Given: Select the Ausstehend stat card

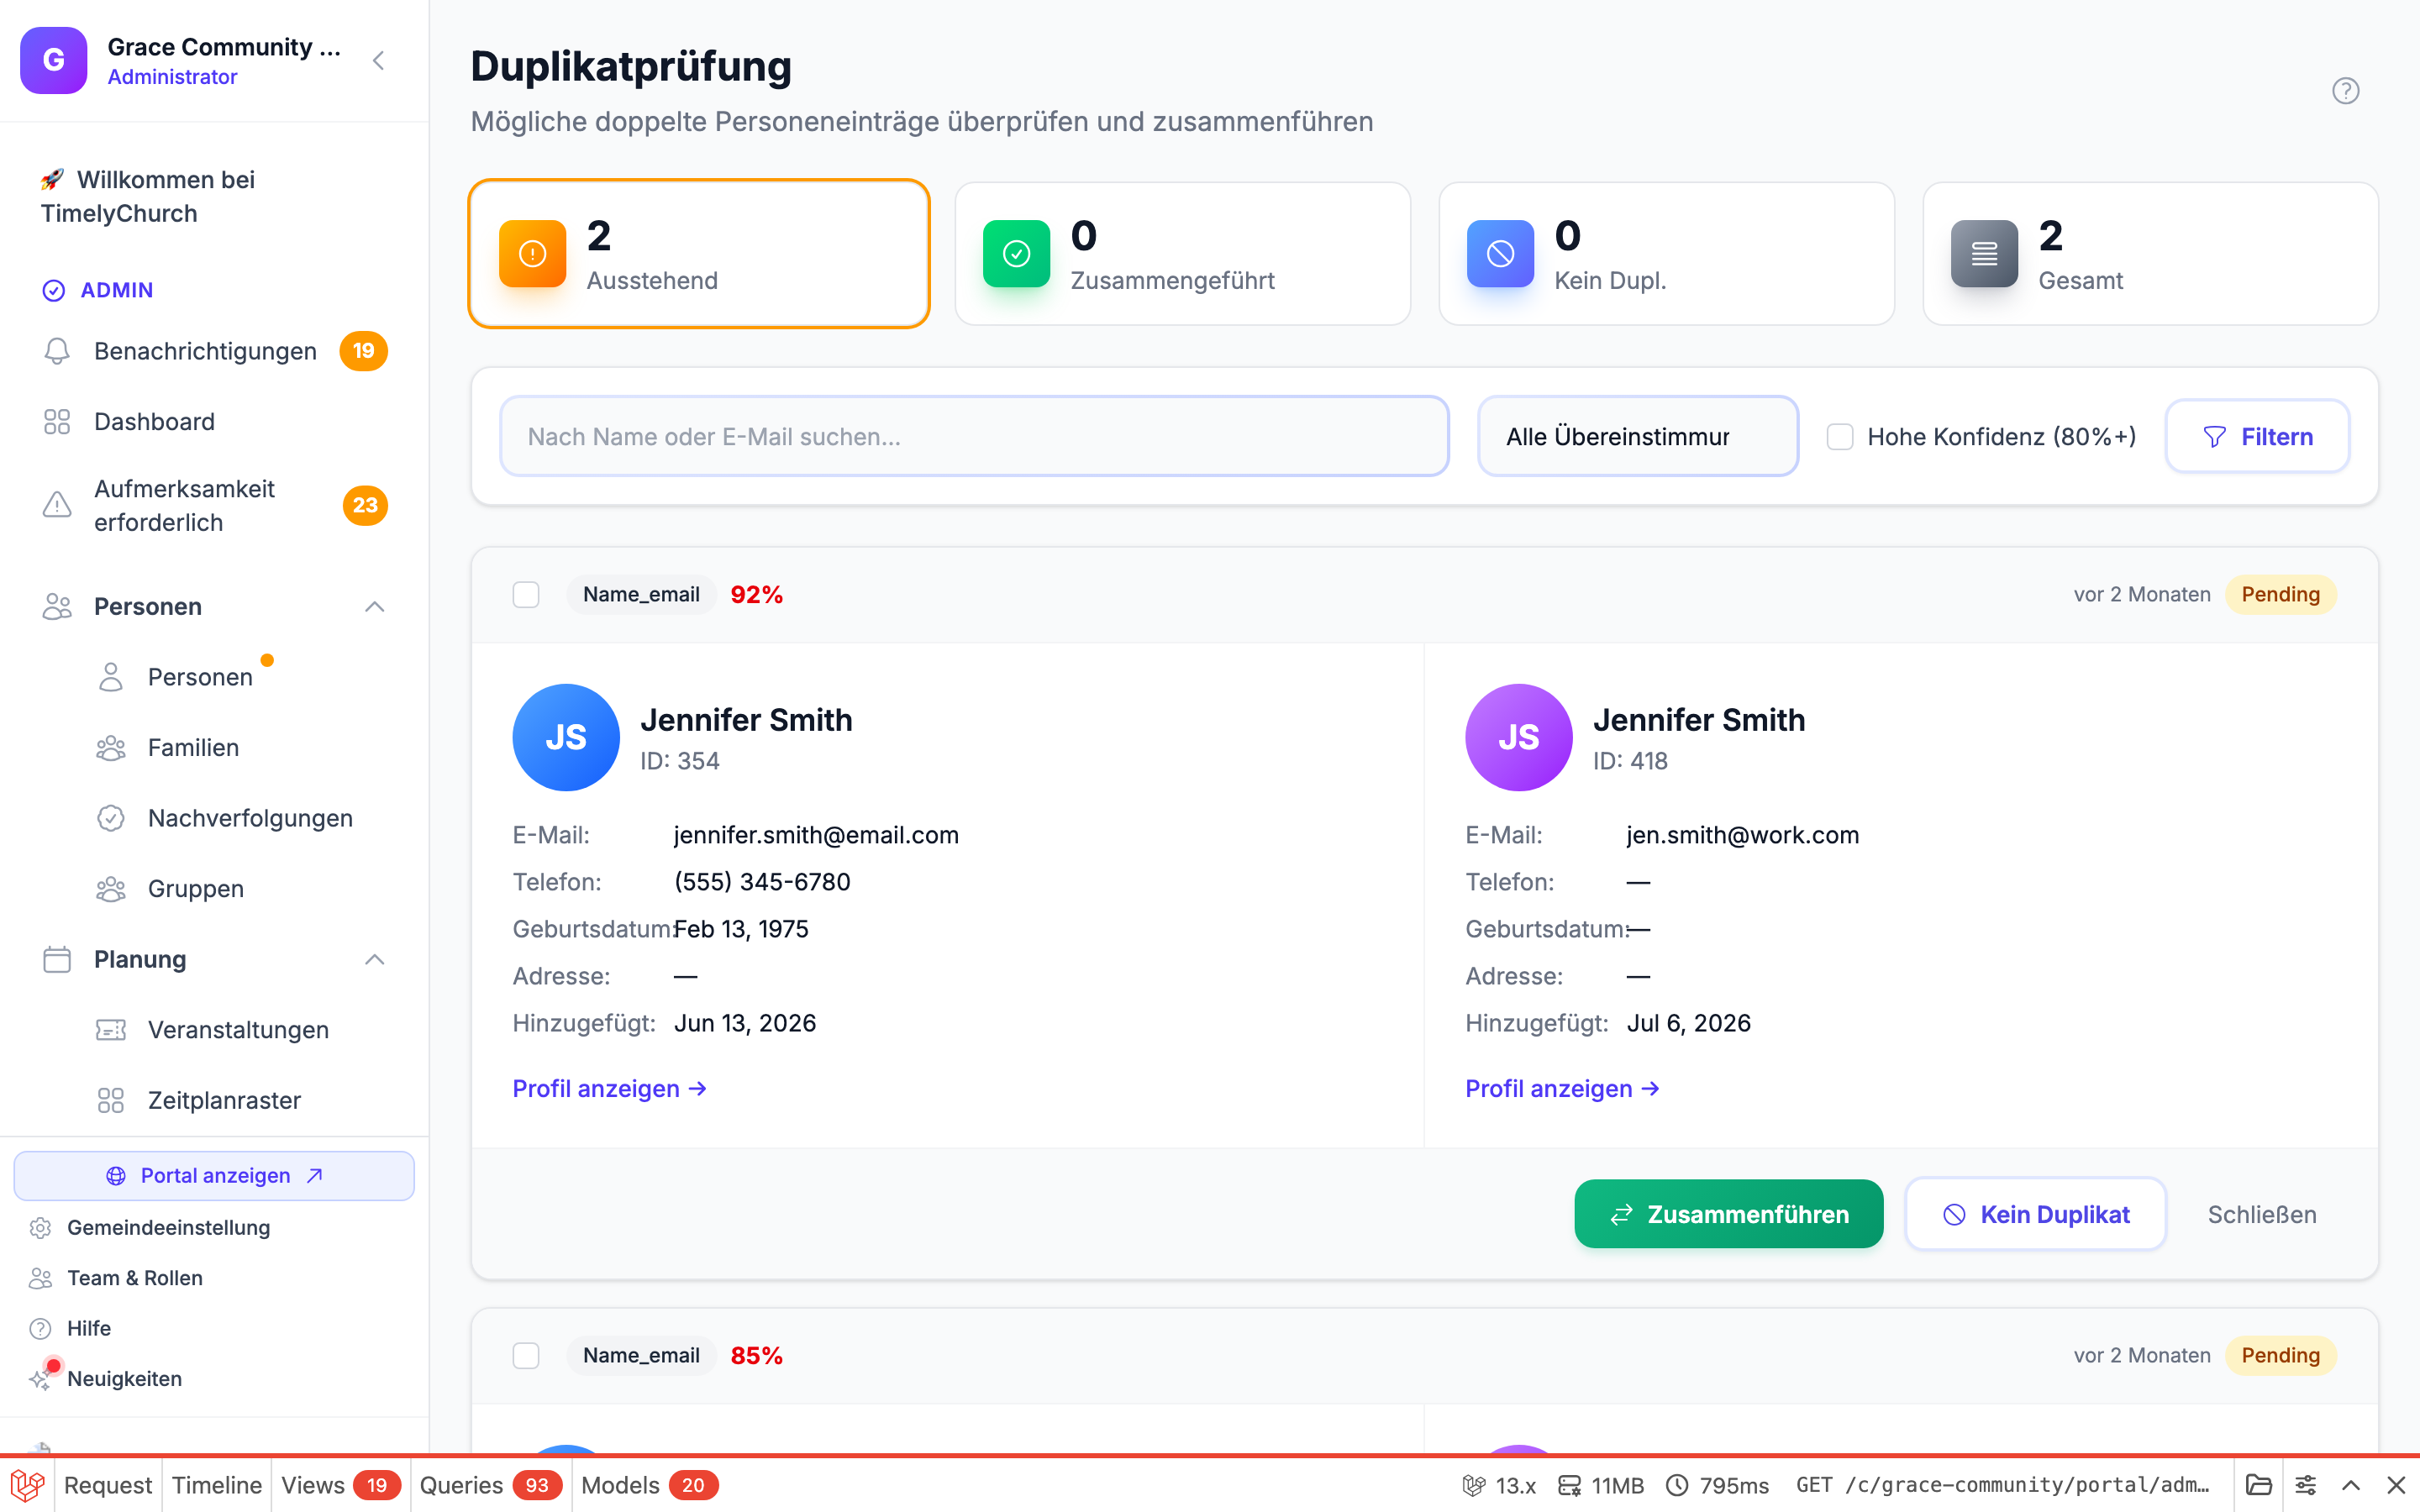Looking at the screenshot, I should point(699,254).
